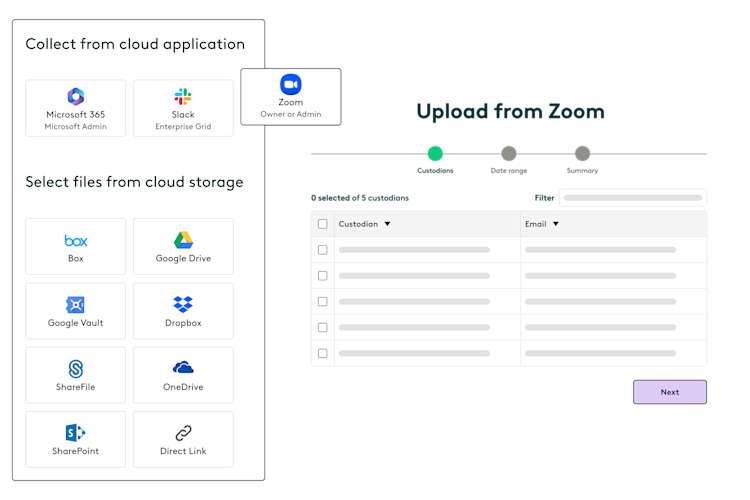Check the fourth custodian row checkbox
Image resolution: width=750 pixels, height=500 pixels.
[323, 327]
